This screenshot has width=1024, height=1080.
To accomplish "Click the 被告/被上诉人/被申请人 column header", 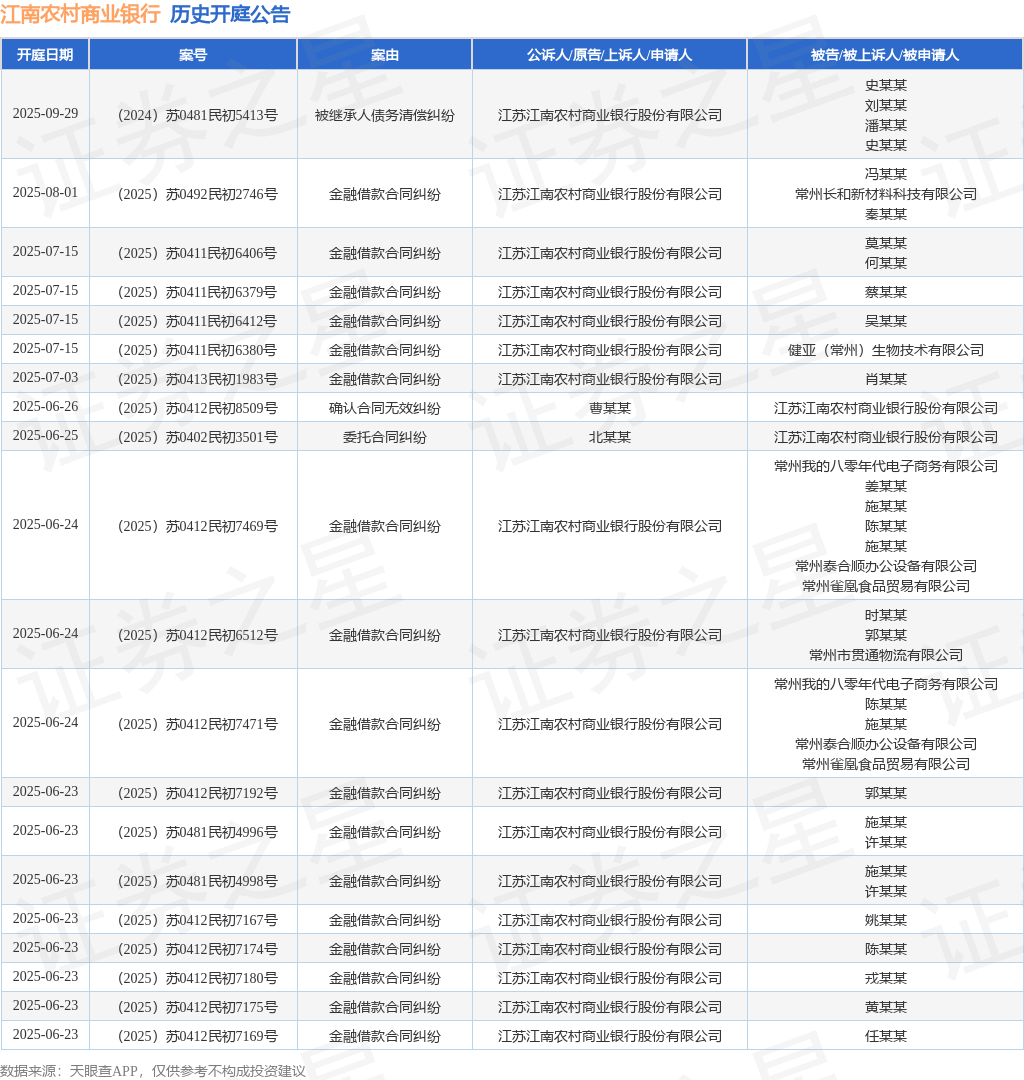I will 885,55.
